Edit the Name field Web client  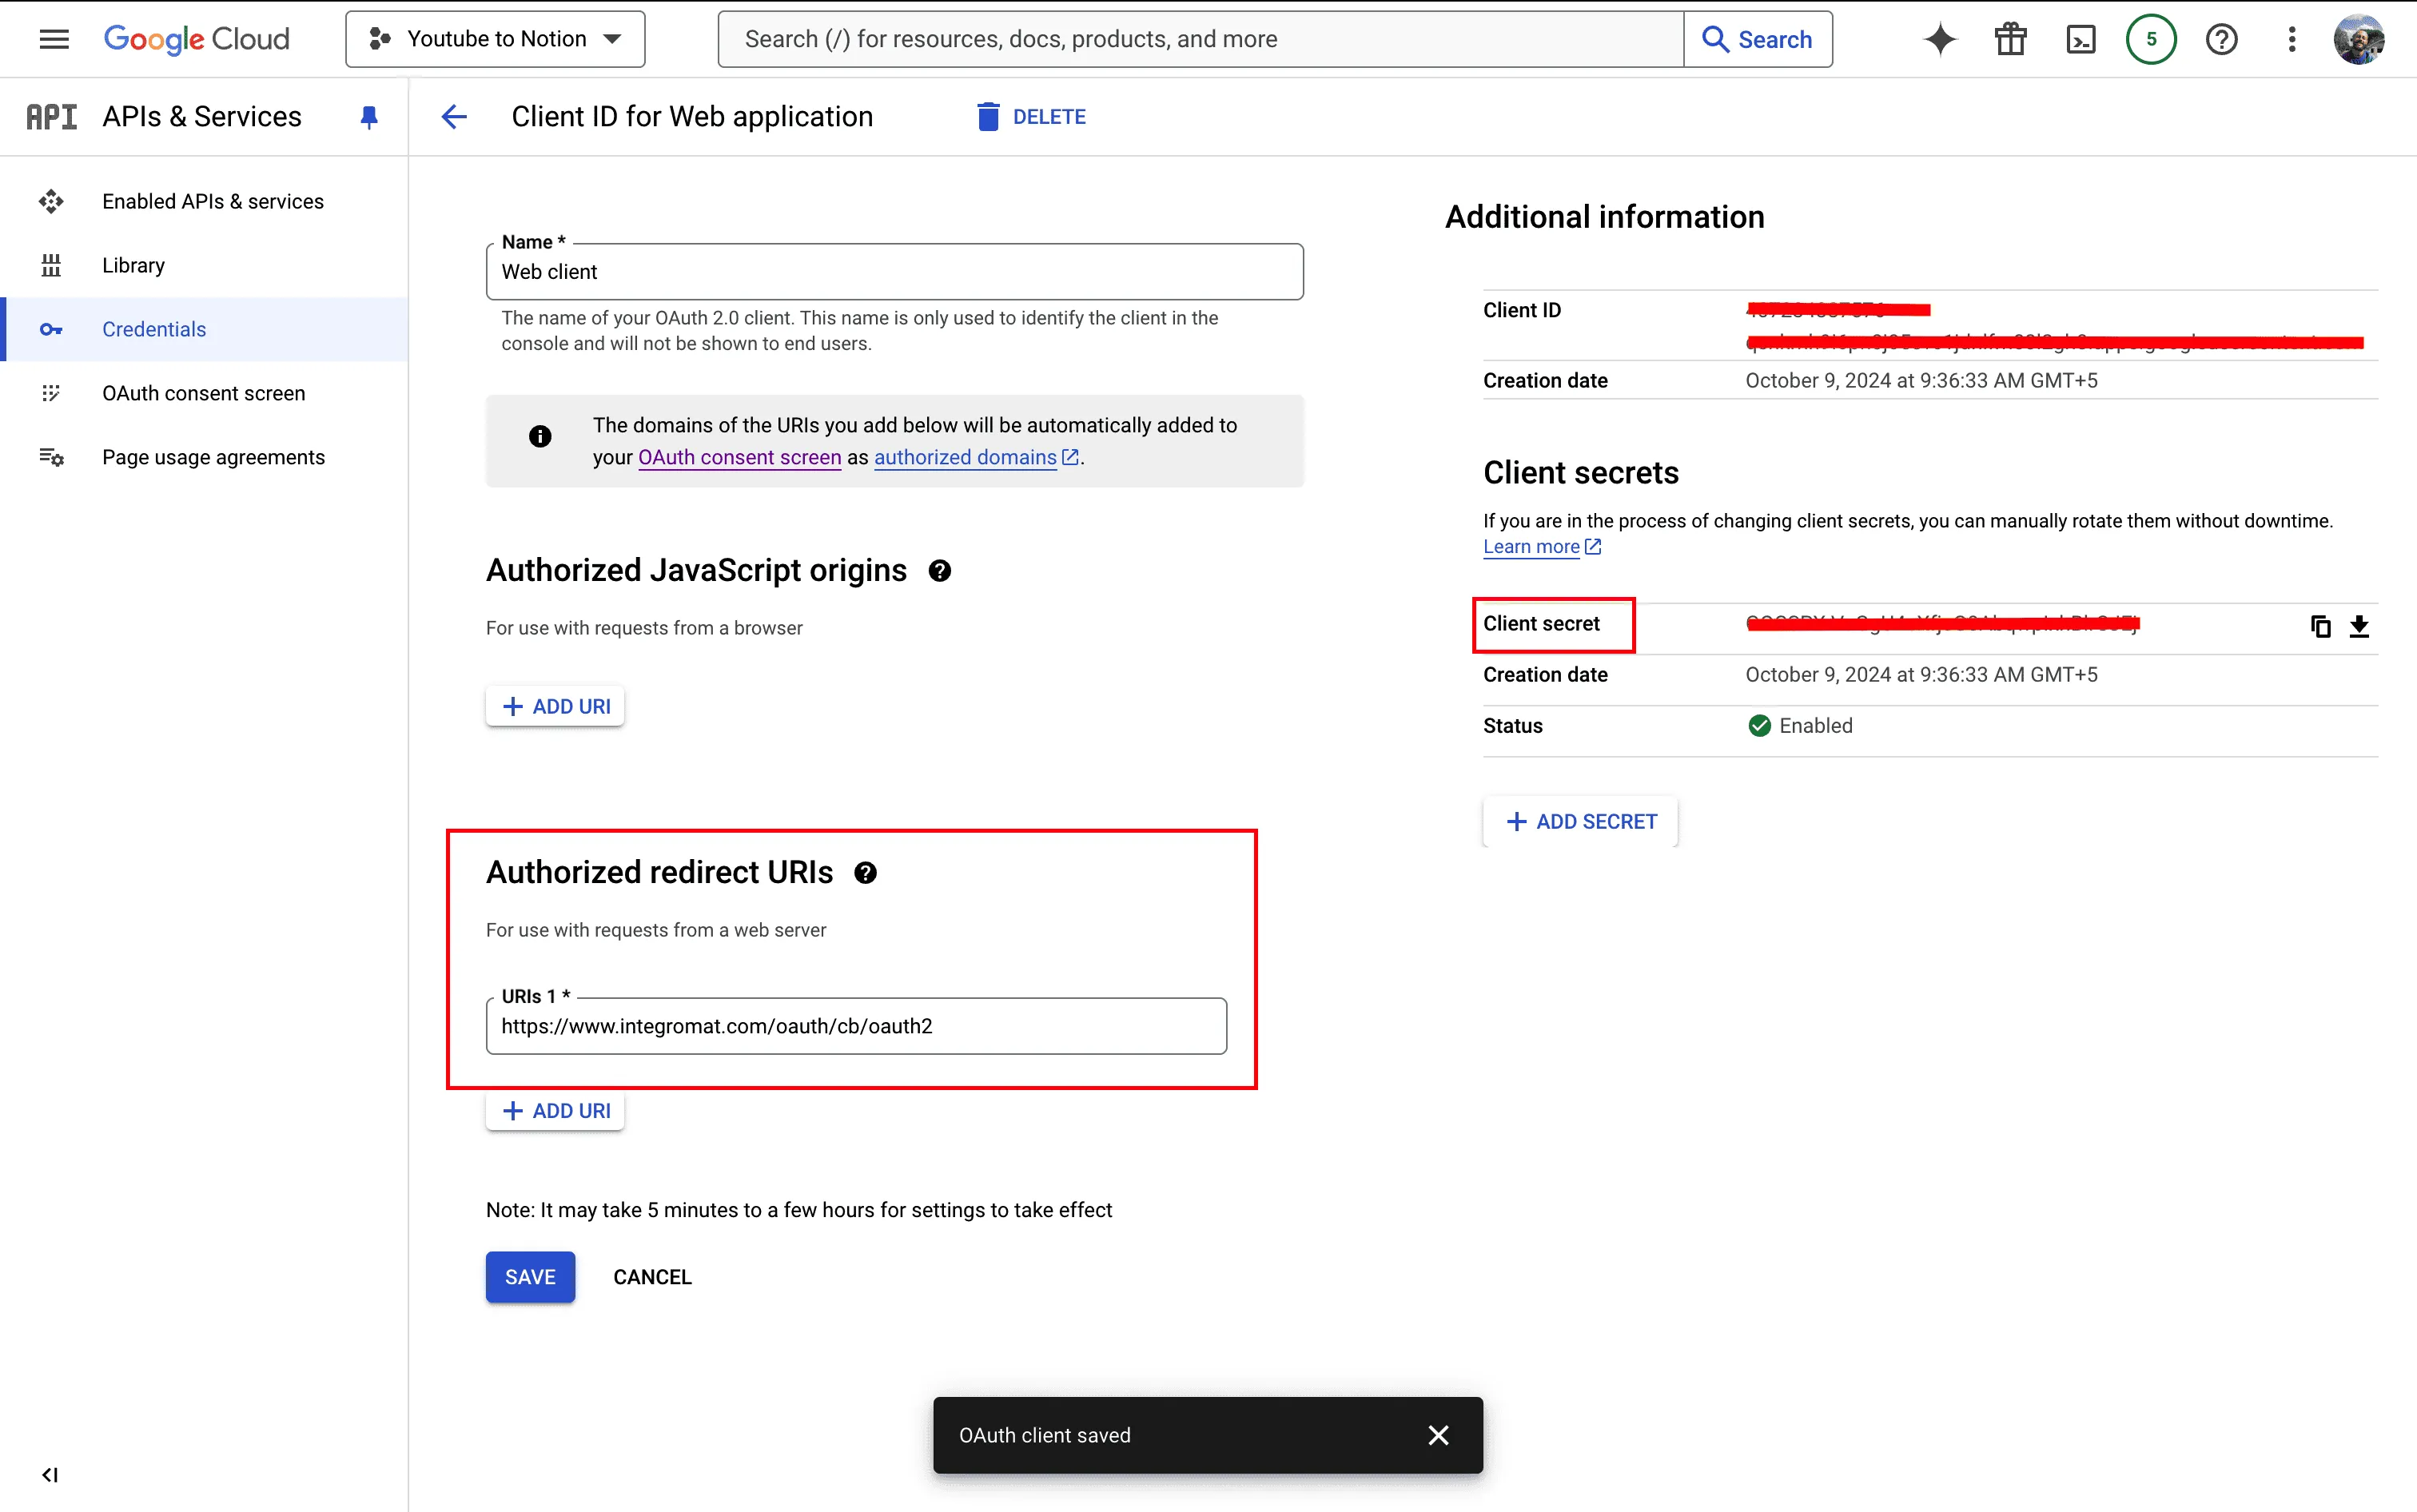(894, 272)
